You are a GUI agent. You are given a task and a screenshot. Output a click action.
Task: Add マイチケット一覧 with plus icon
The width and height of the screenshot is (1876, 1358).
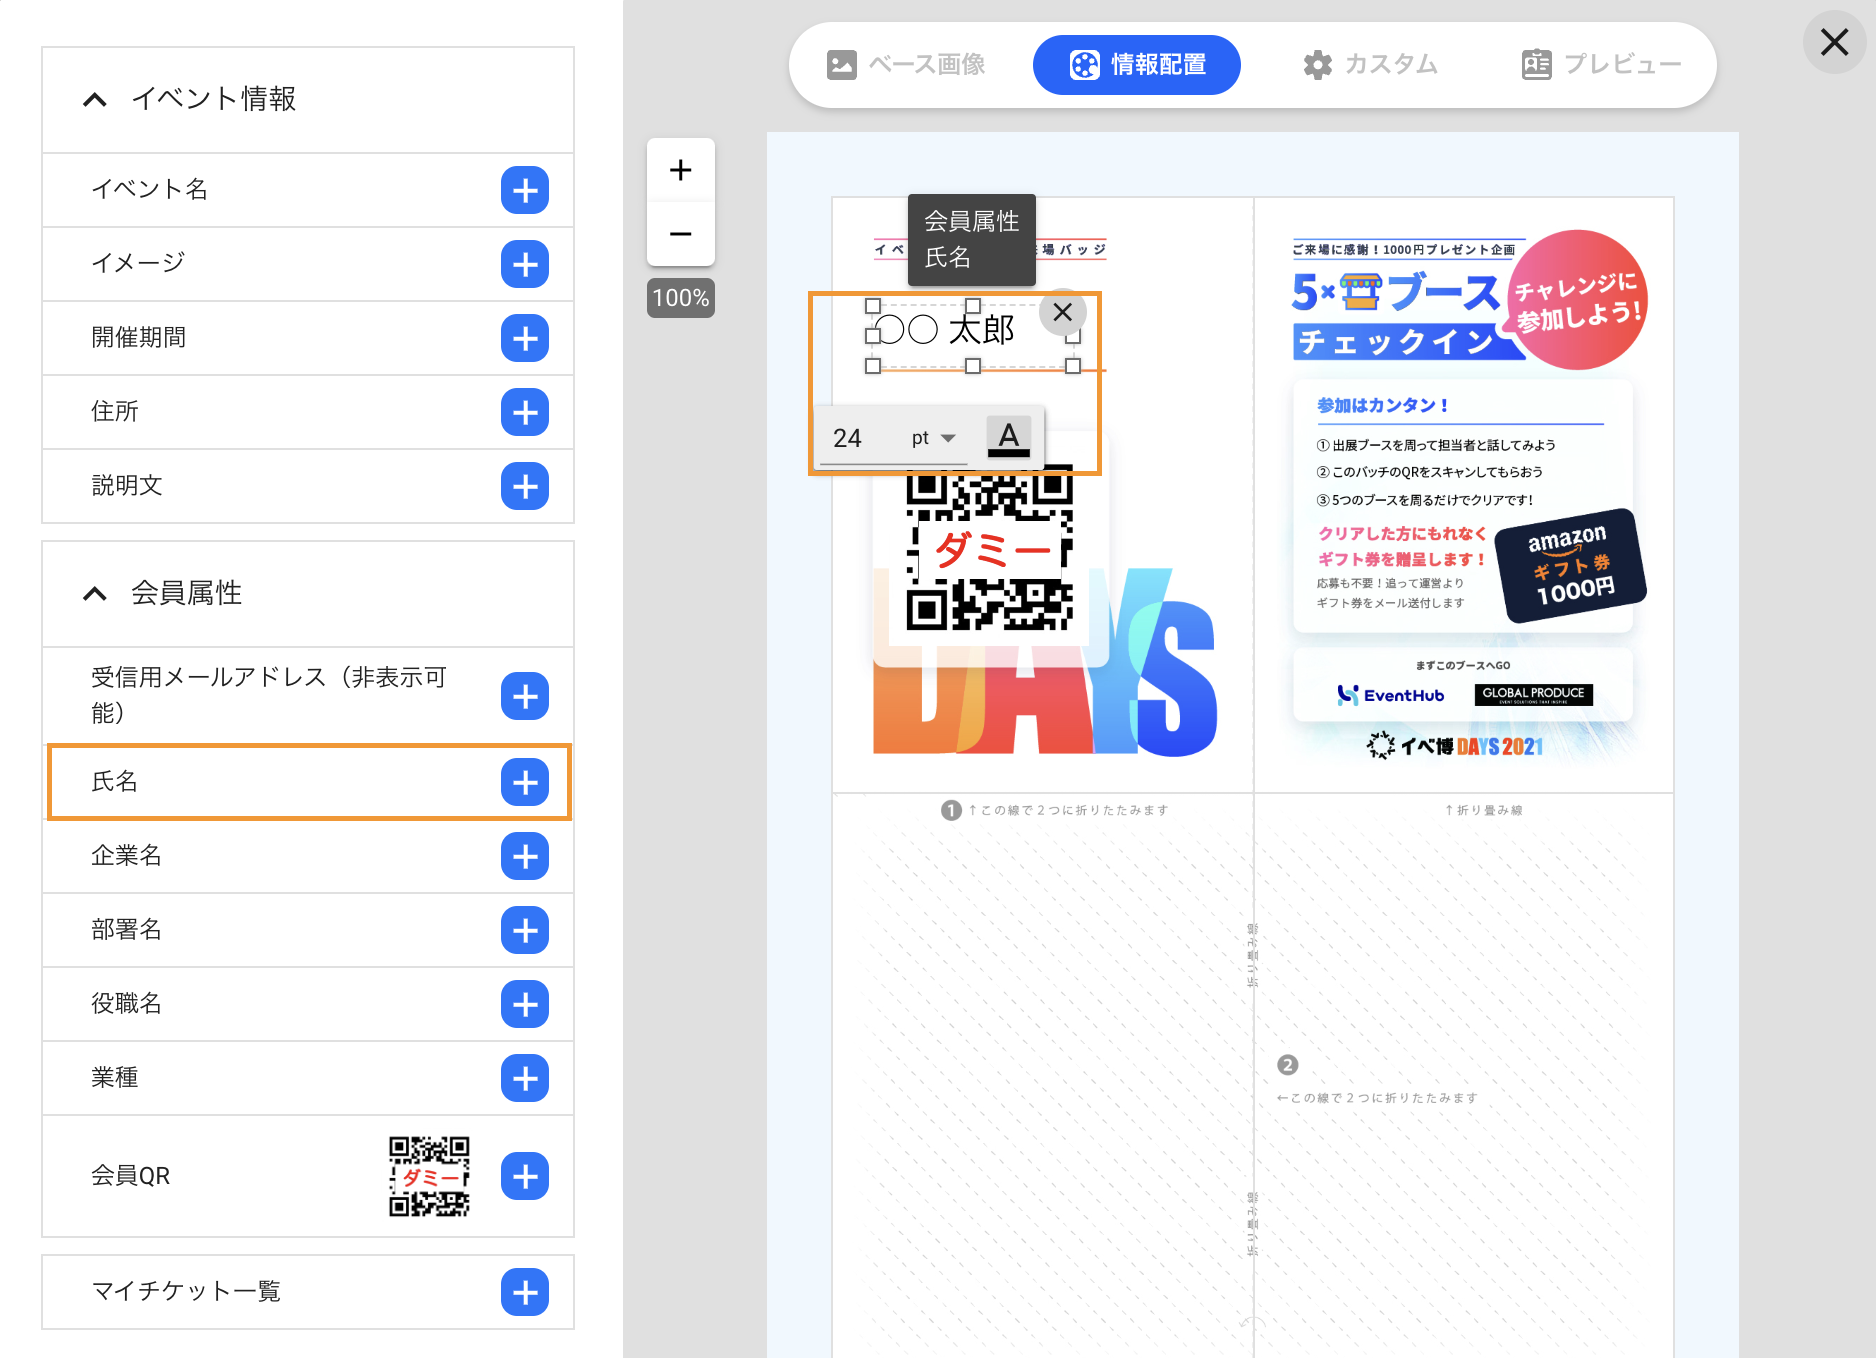pyautogui.click(x=525, y=1292)
